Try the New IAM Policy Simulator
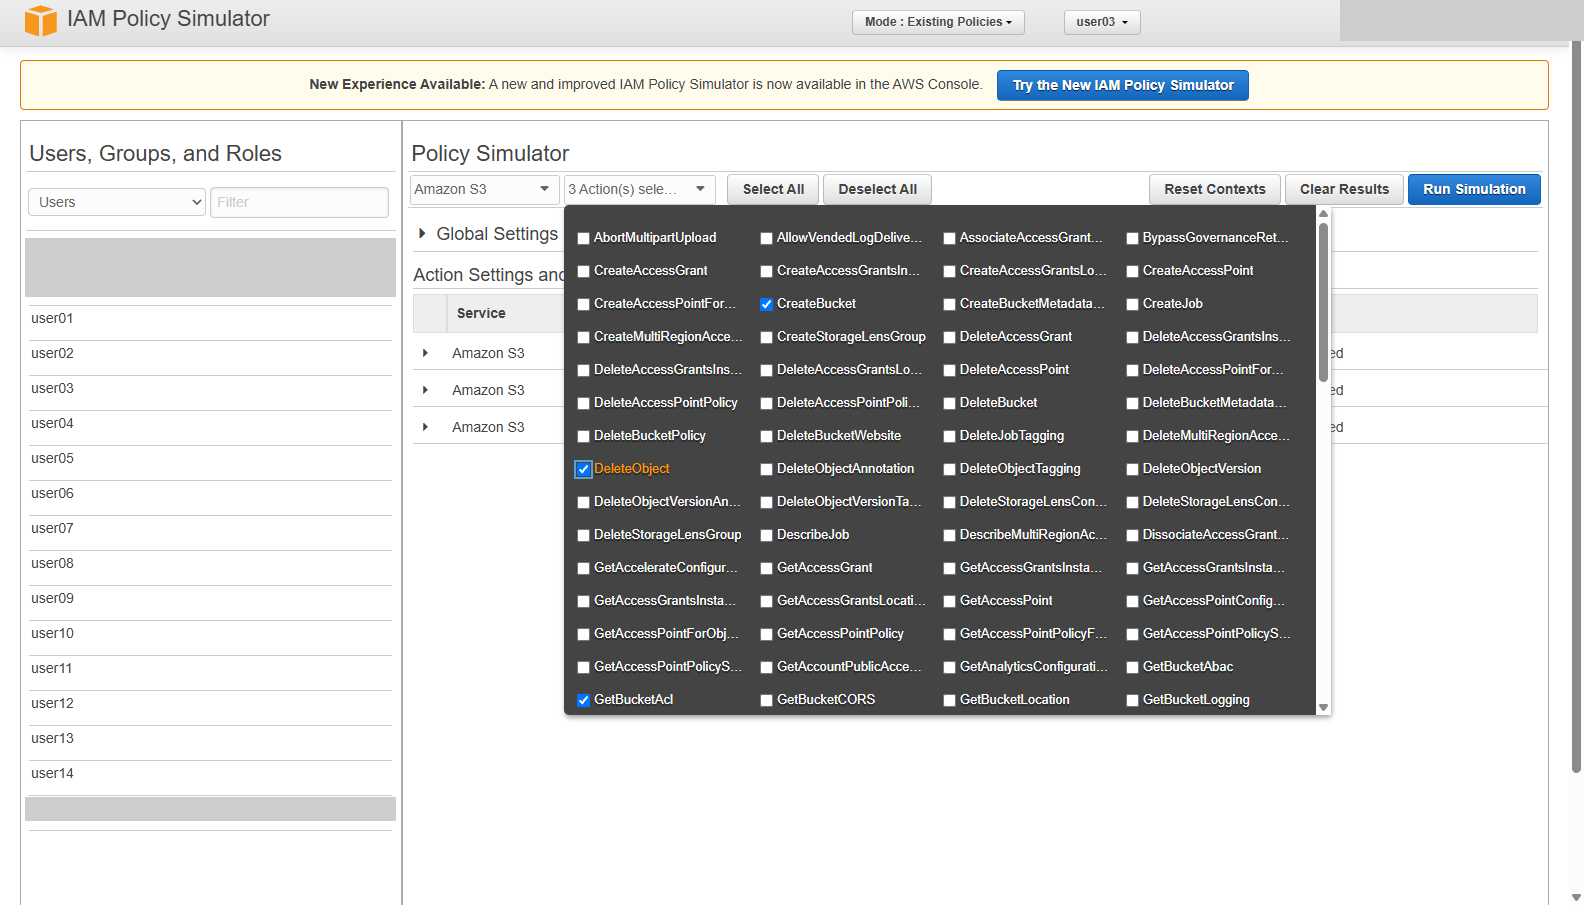The image size is (1584, 905). pos(1122,85)
